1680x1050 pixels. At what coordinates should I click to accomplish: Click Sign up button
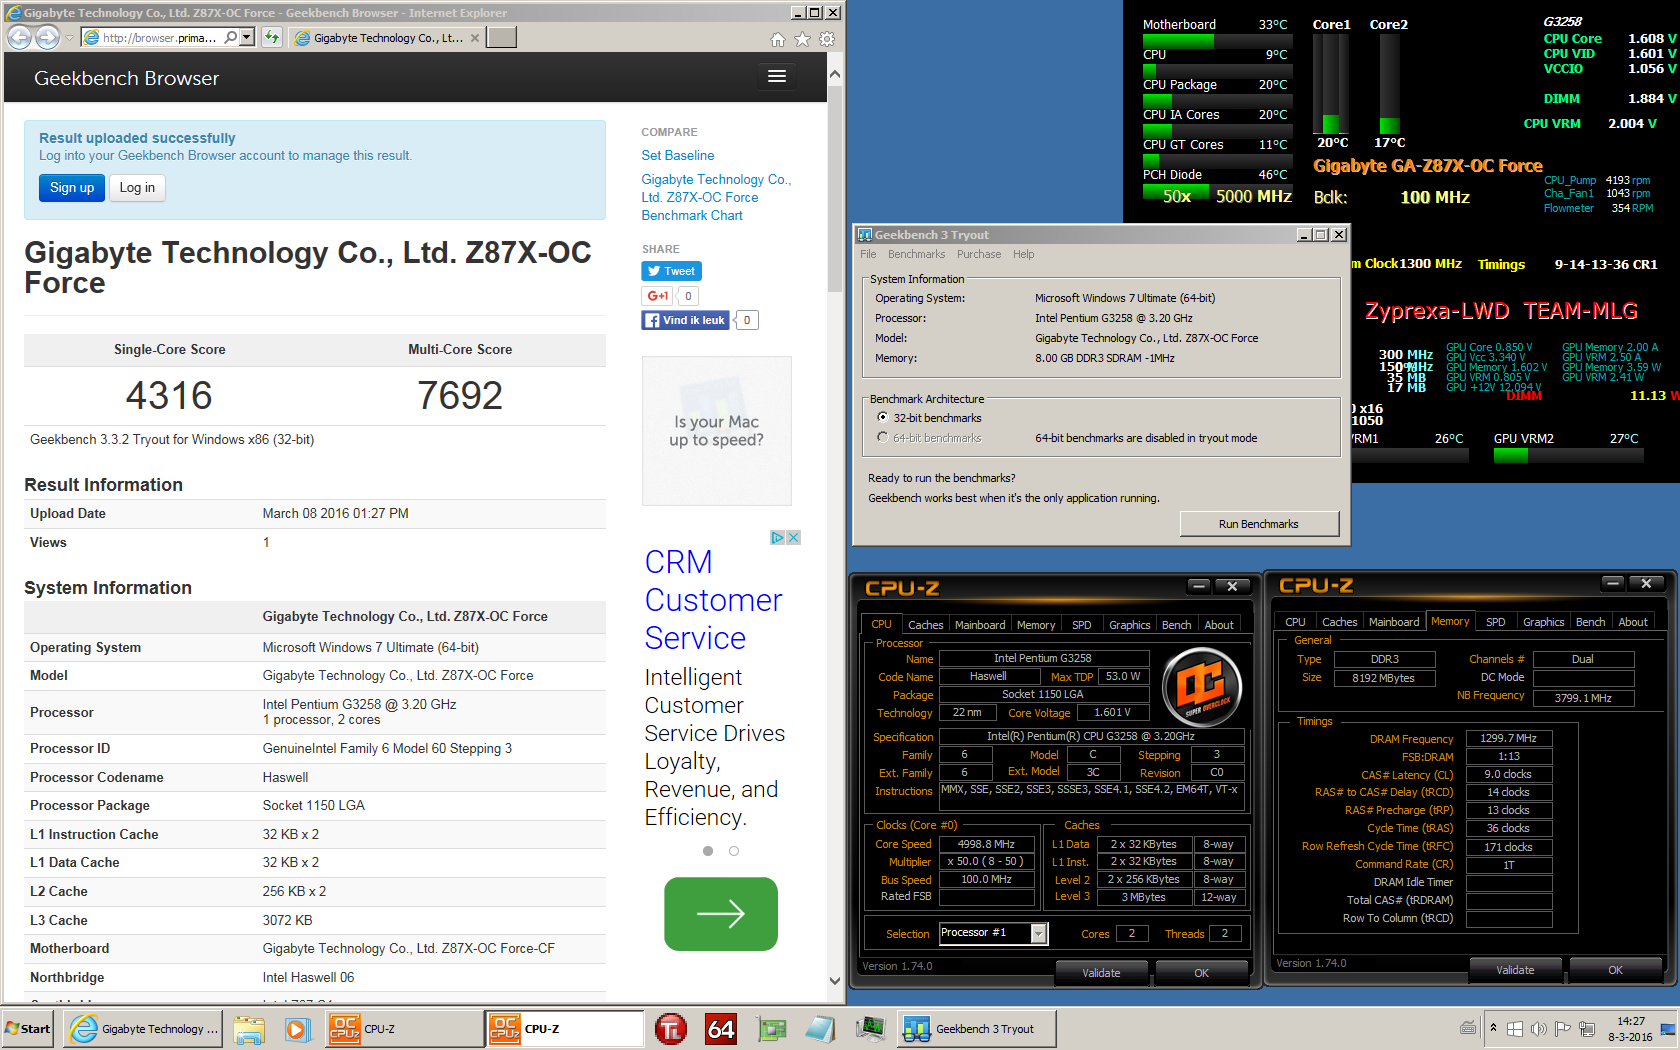(x=72, y=188)
